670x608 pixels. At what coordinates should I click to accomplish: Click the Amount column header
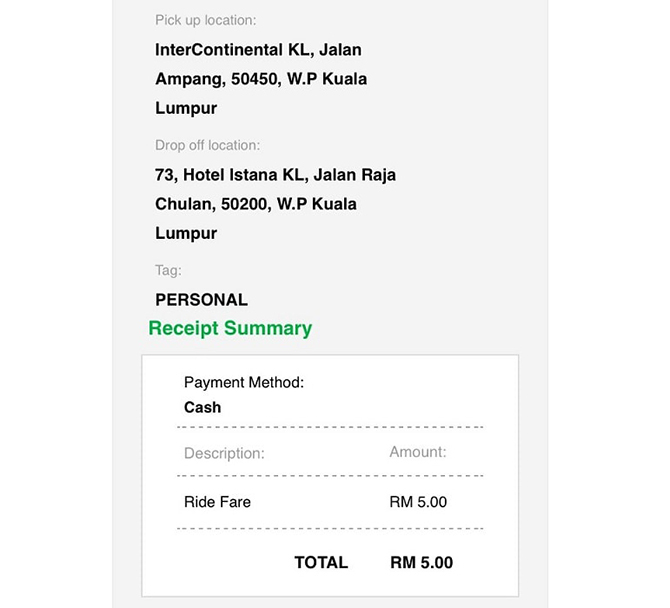click(x=417, y=452)
